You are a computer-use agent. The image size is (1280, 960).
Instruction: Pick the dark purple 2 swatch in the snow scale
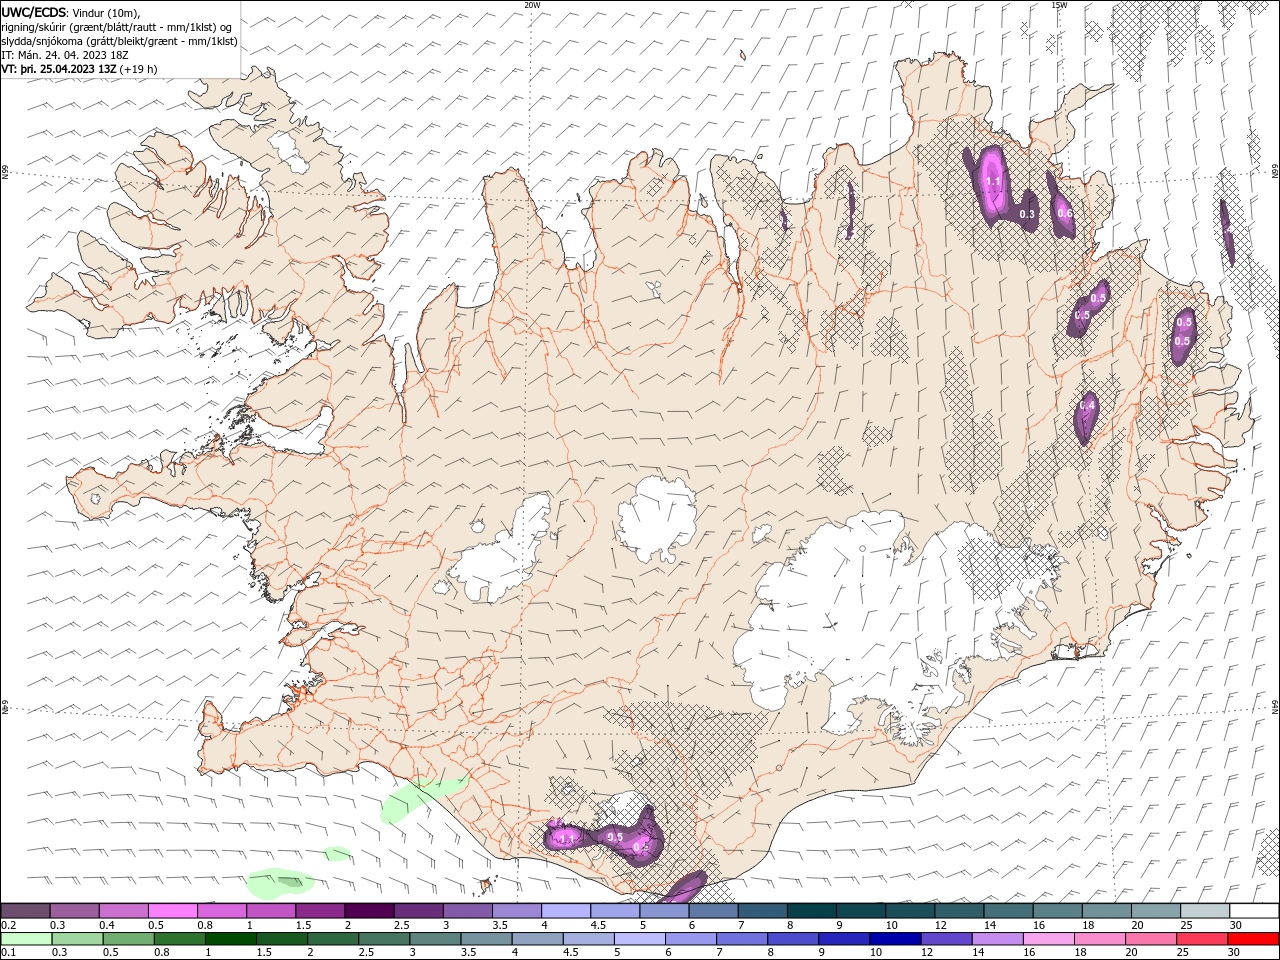click(368, 910)
